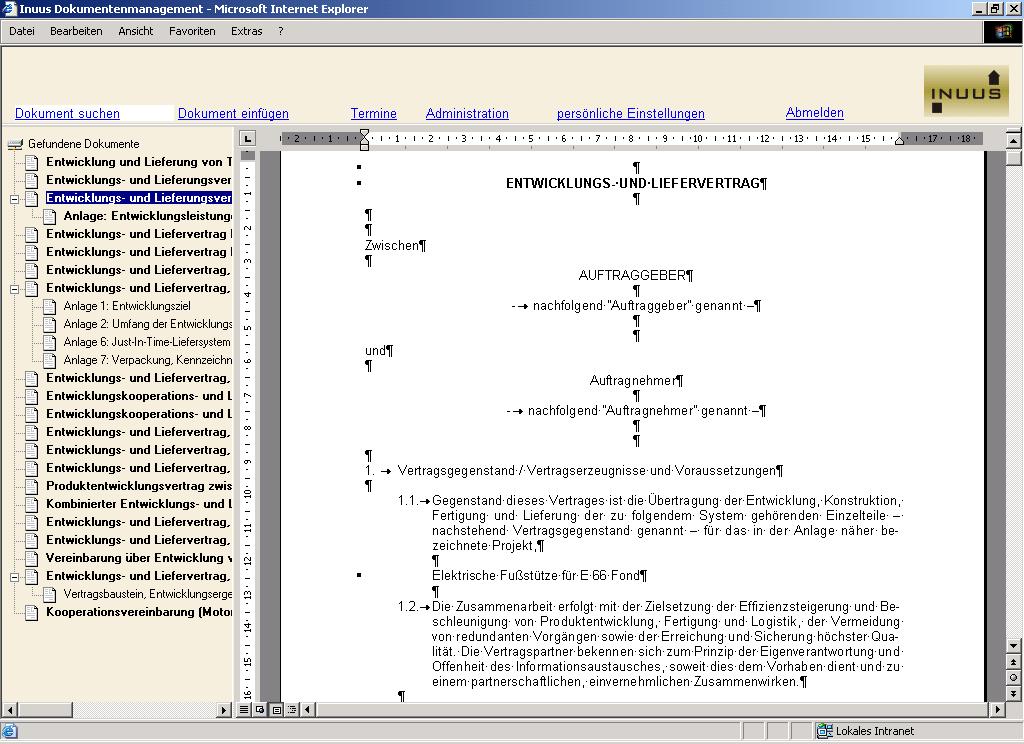Click the Select Browse Object round button
Screen dimensions: 1024x744
pos(1013,678)
